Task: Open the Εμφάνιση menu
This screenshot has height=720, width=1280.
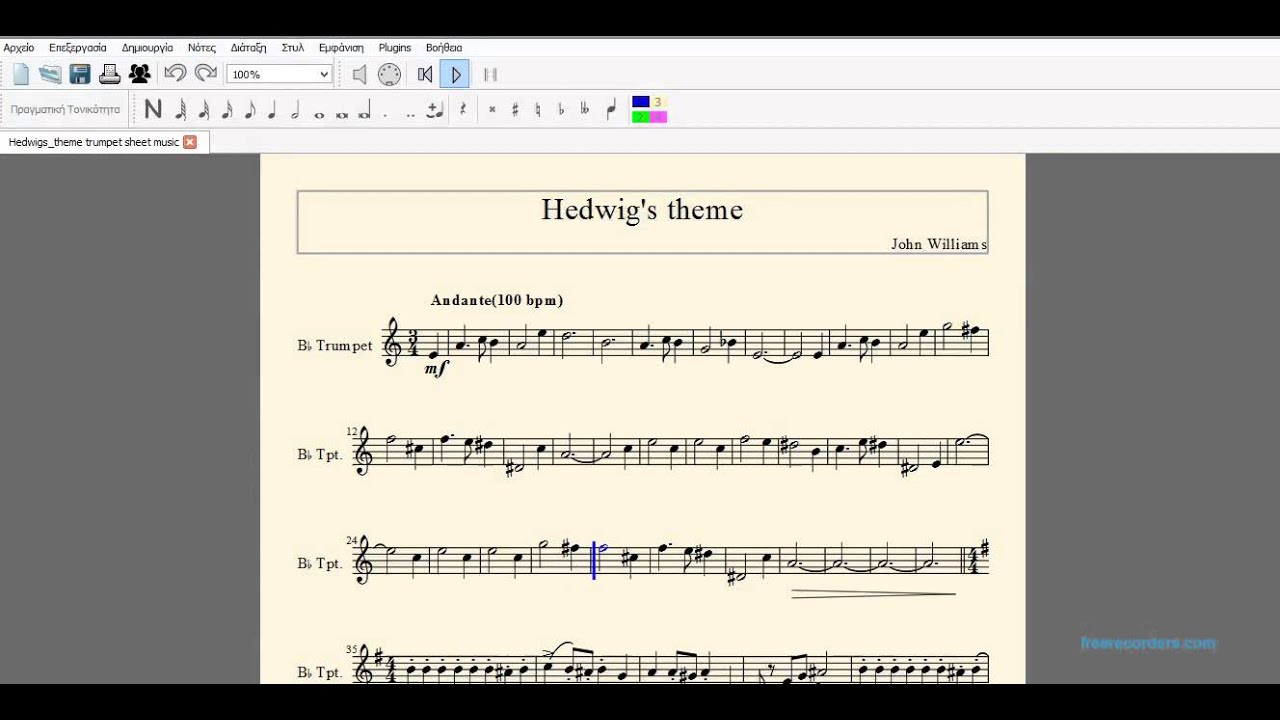Action: point(341,47)
